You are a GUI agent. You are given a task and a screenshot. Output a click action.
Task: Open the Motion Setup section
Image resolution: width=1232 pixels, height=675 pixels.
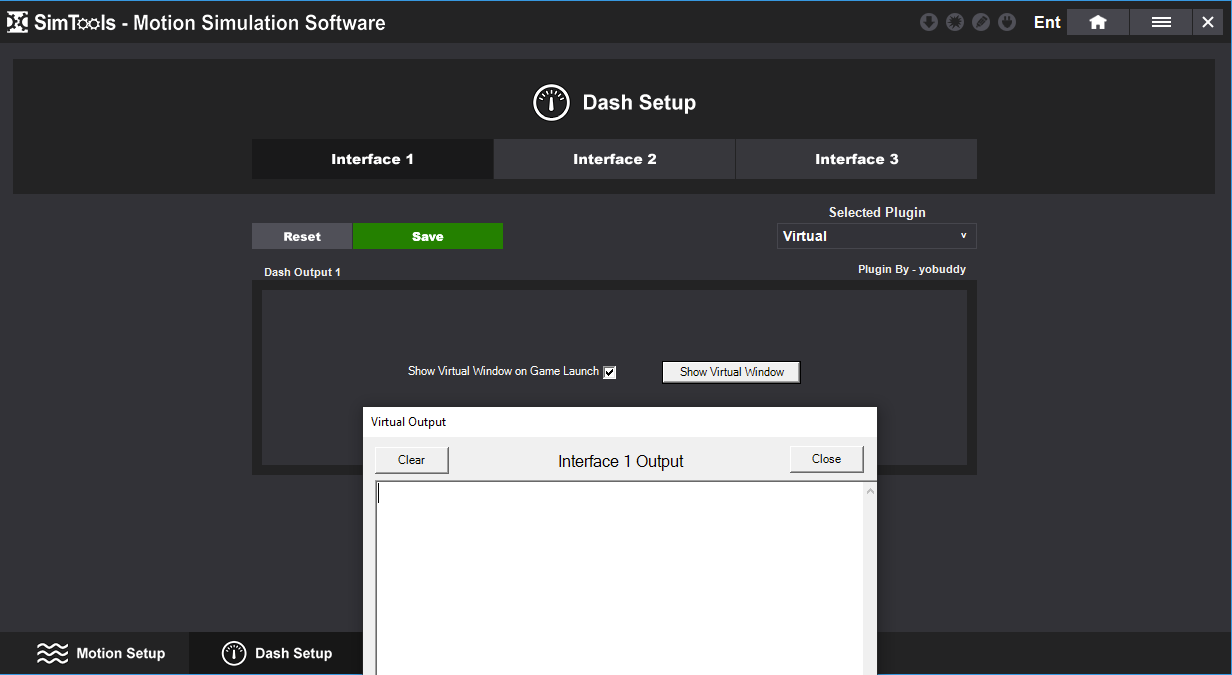pos(101,653)
